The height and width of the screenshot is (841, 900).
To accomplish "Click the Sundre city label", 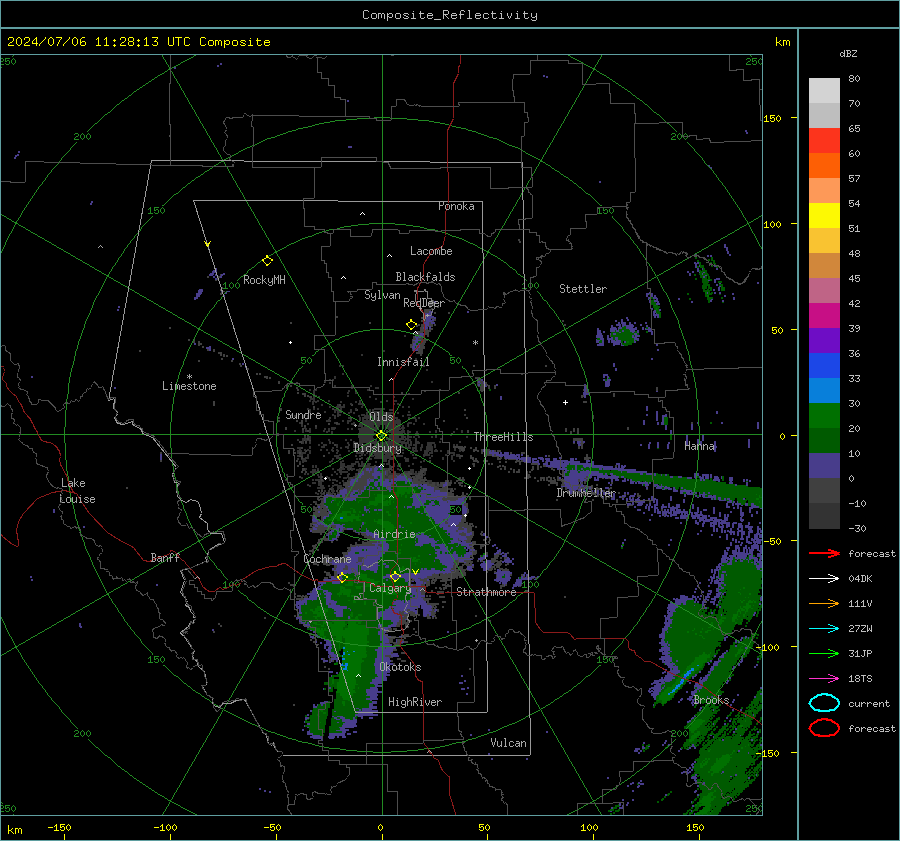I will click(303, 414).
